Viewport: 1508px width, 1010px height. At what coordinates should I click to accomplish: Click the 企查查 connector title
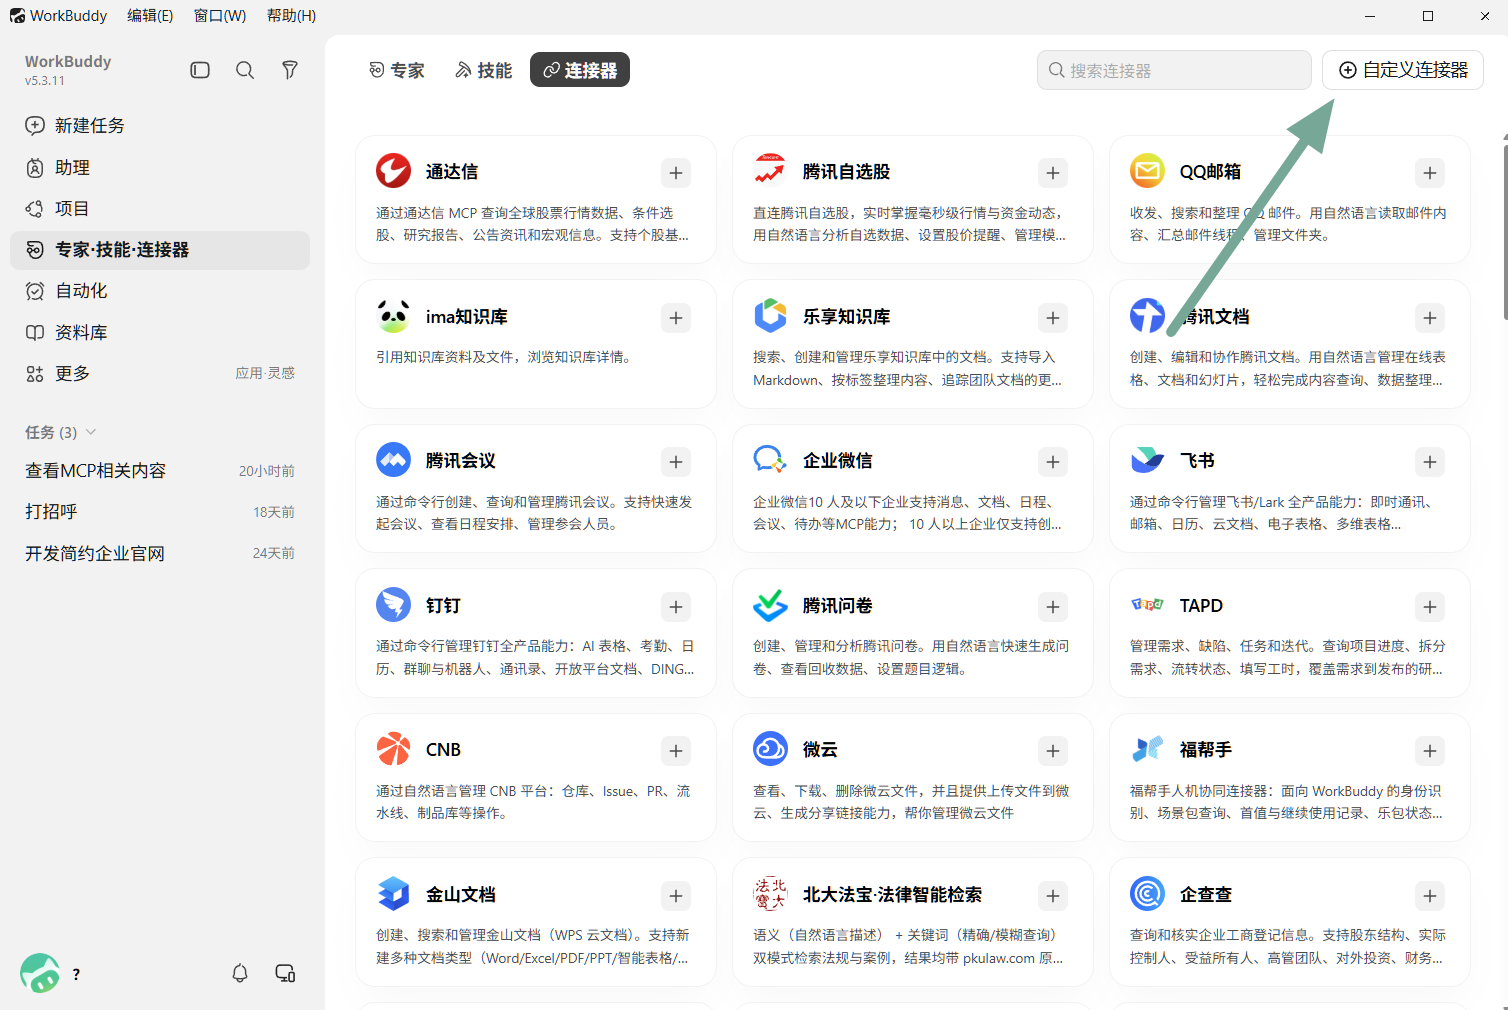click(x=1206, y=895)
